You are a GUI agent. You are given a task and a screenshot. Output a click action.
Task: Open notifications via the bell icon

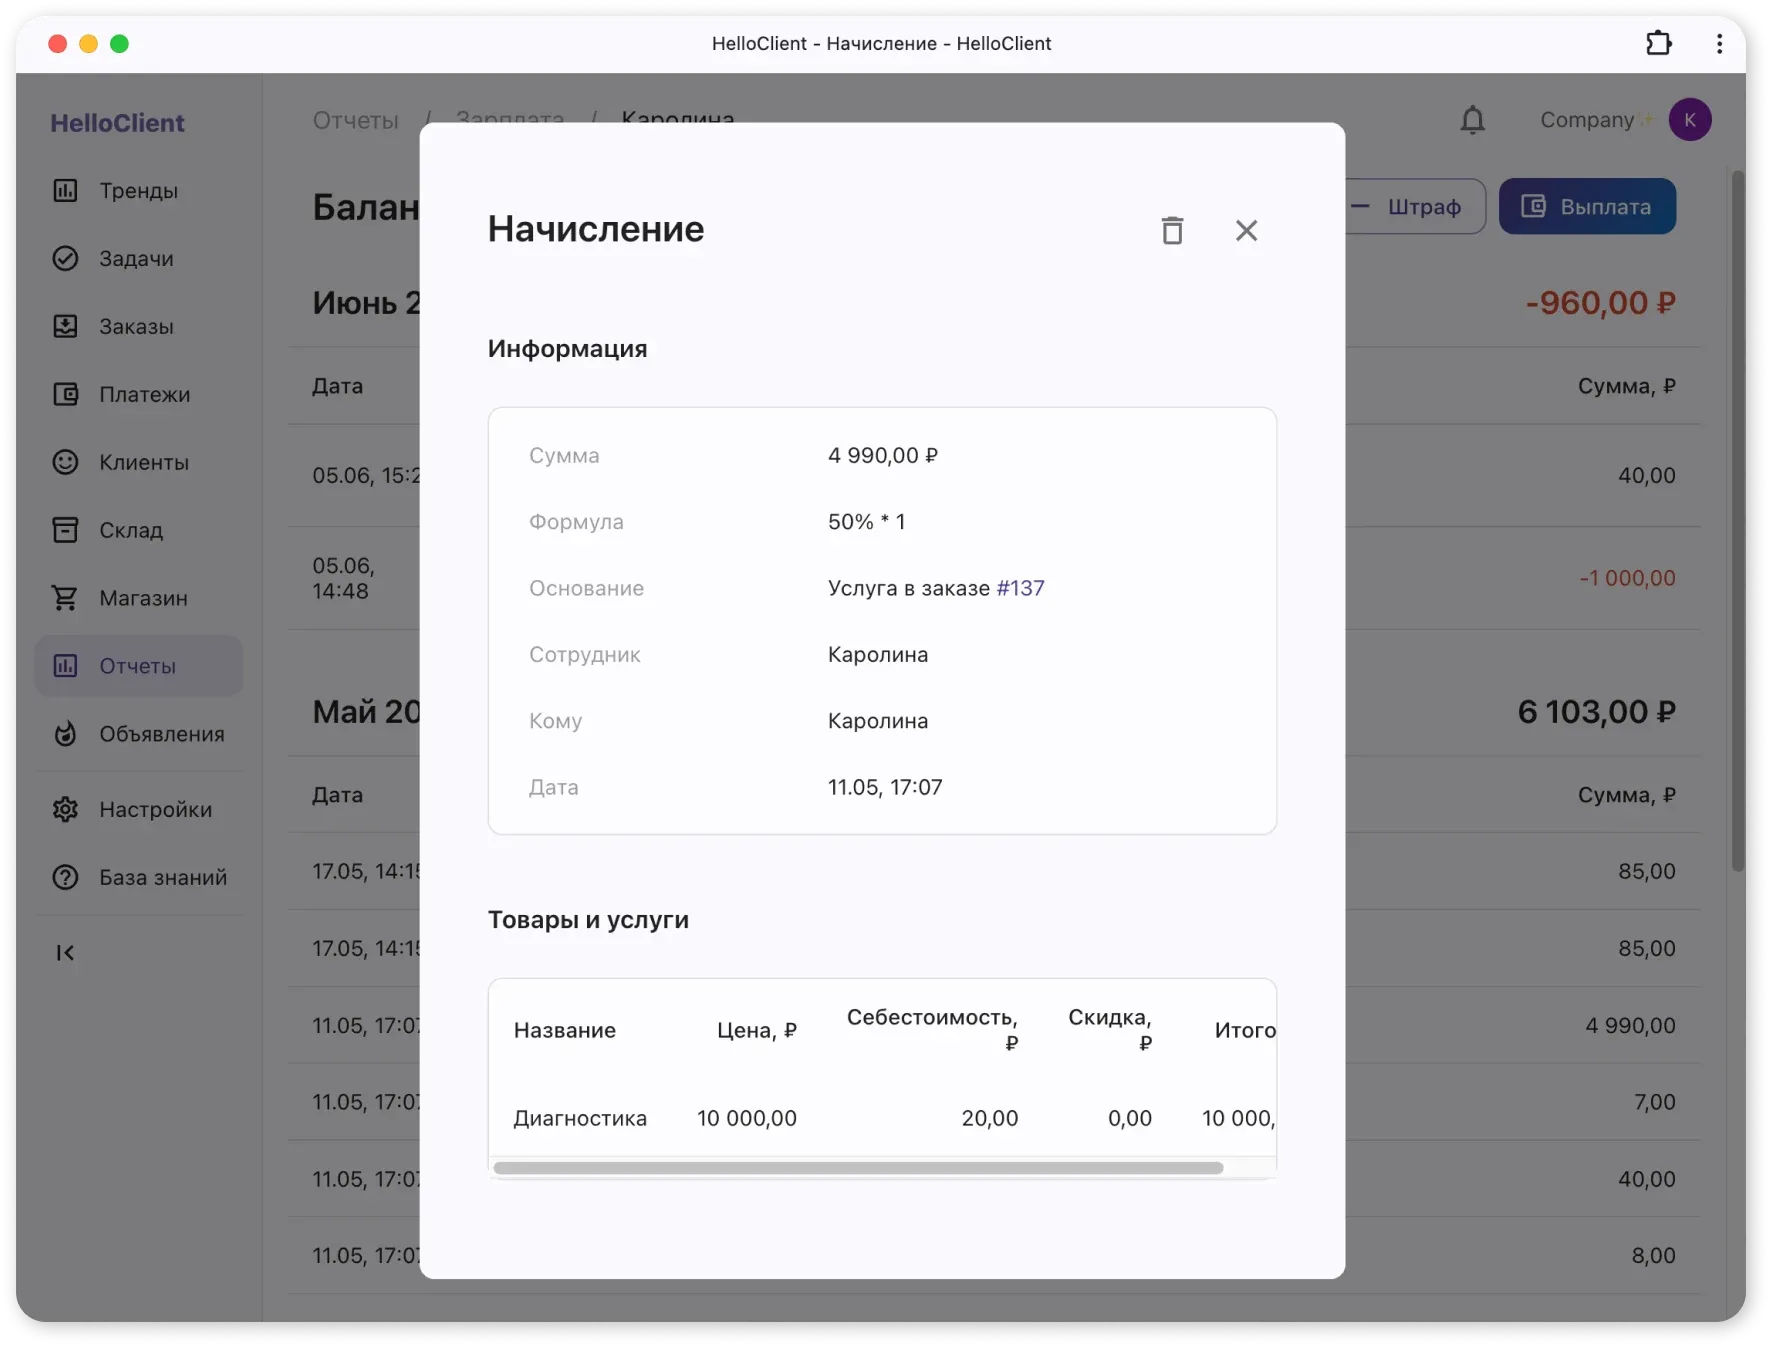point(1472,120)
